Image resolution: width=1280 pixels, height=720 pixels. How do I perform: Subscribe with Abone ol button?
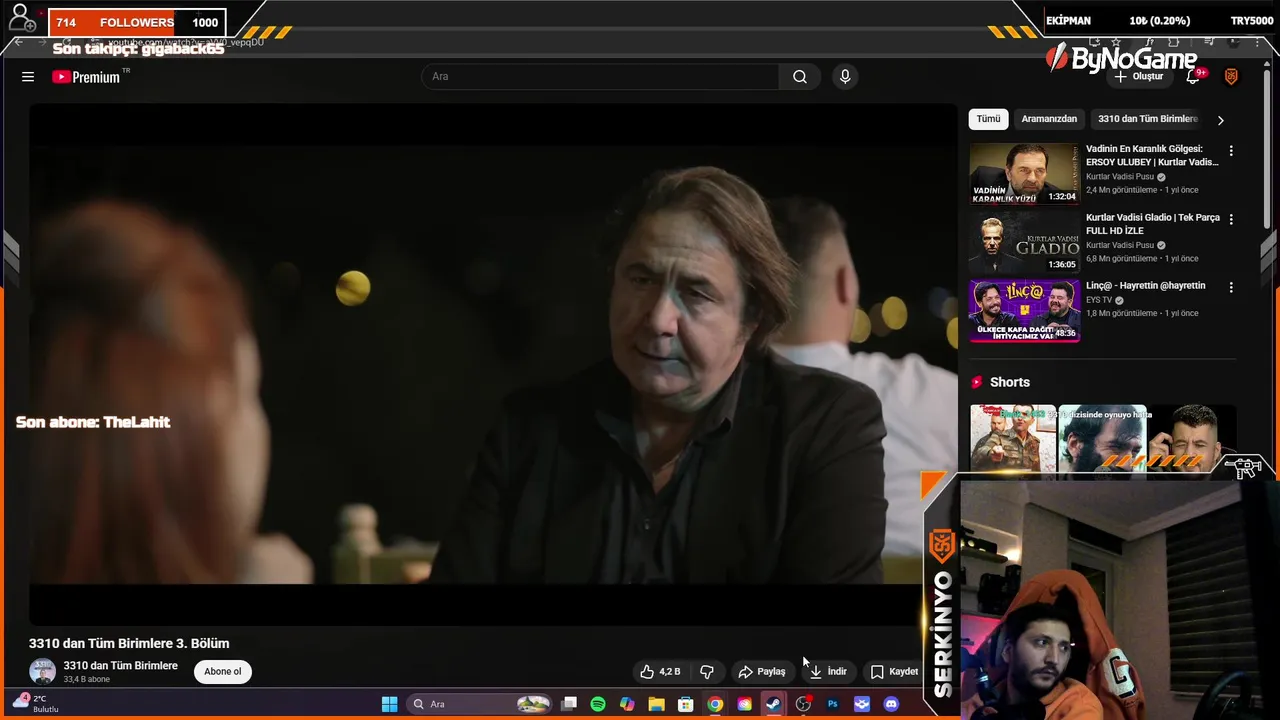[x=223, y=672]
